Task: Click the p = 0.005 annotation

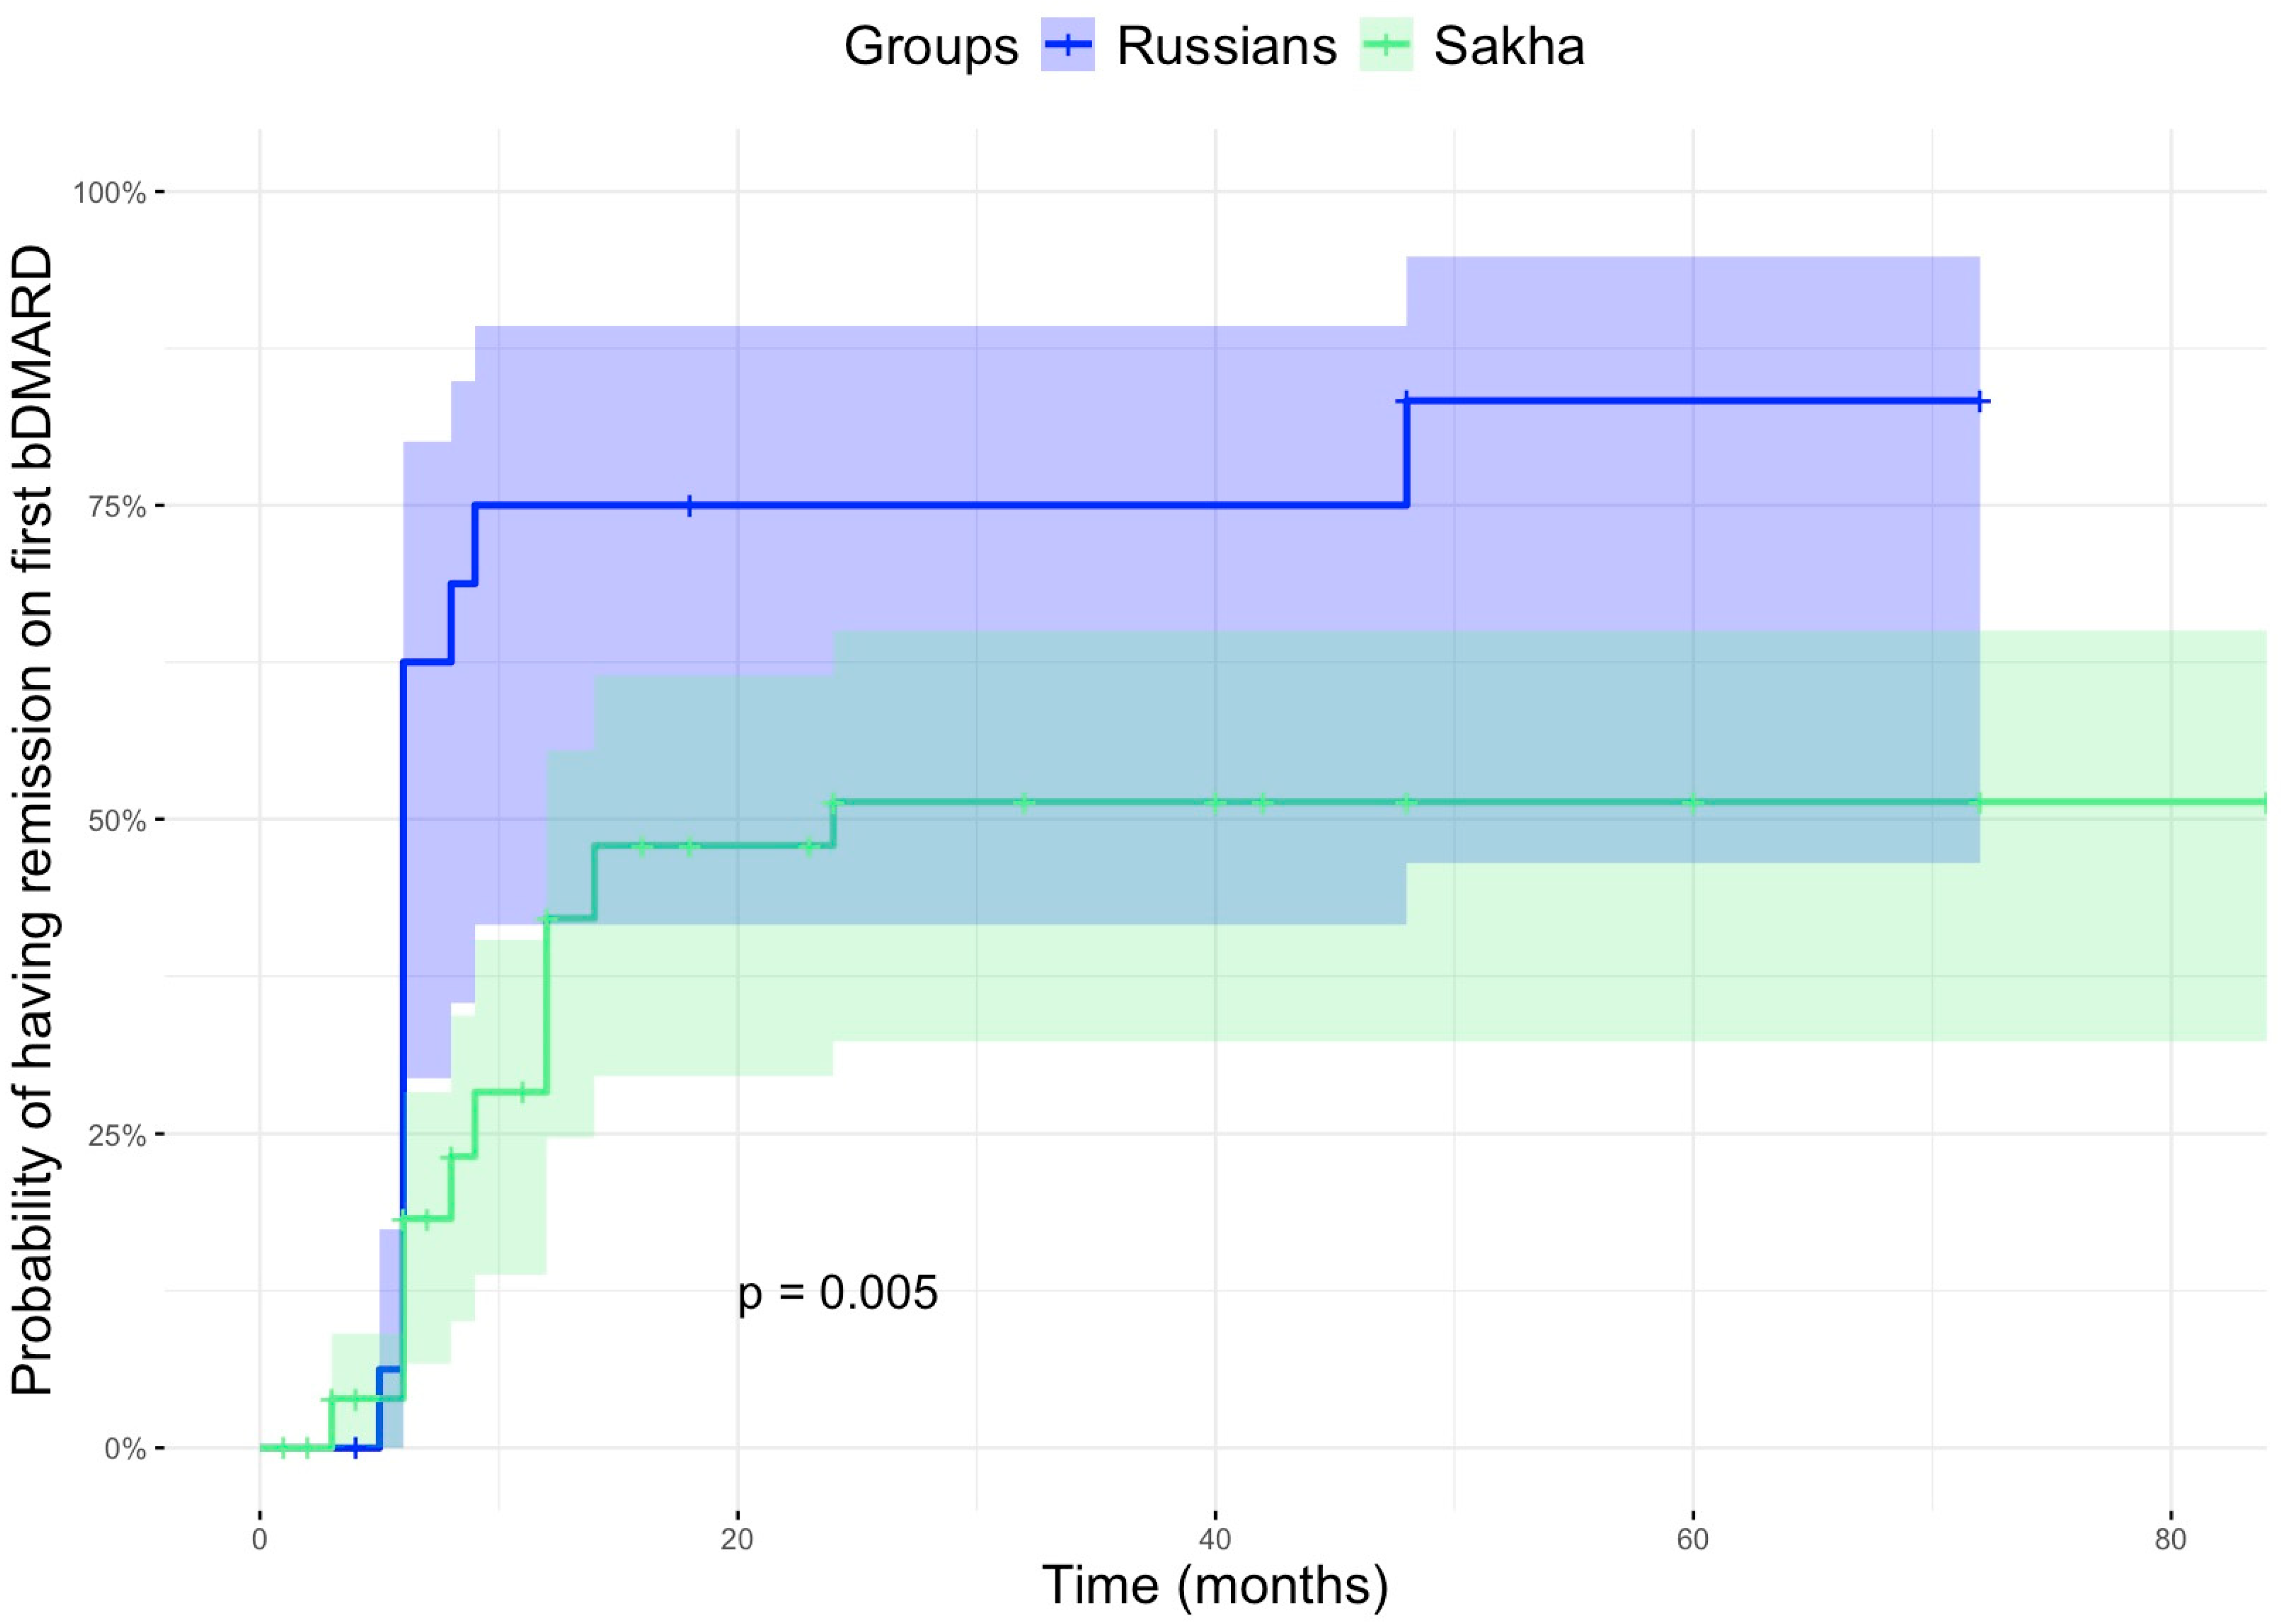Action: pos(837,1292)
